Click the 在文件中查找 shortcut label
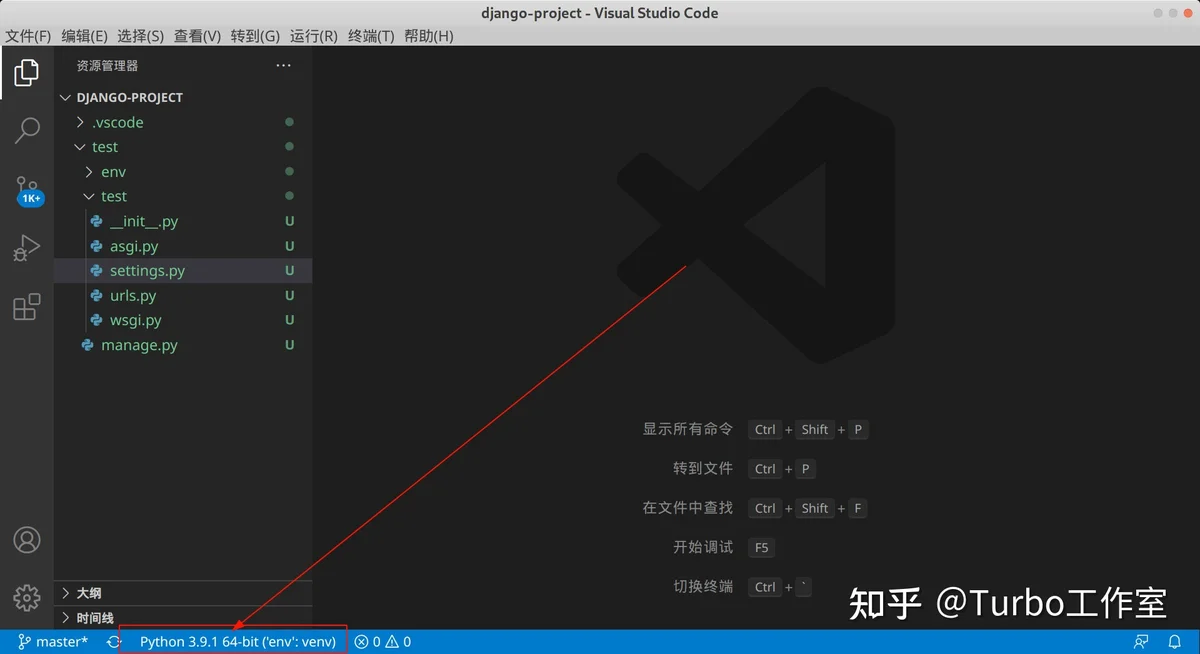The image size is (1200, 654). tap(687, 508)
